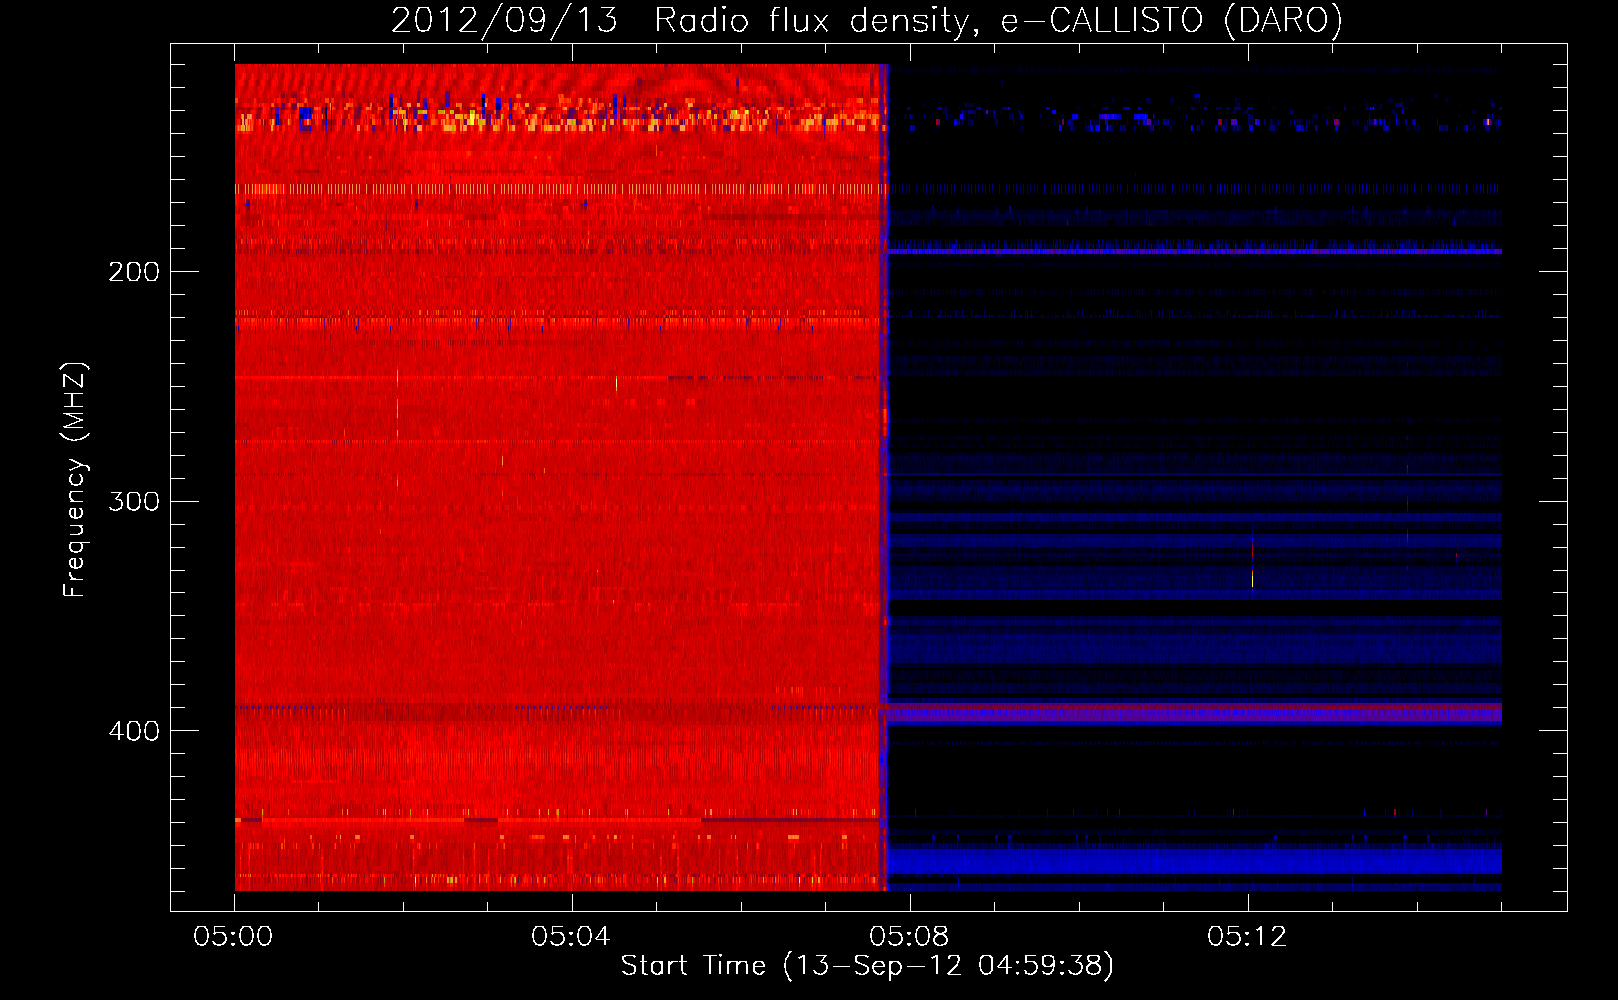Viewport: 1618px width, 1000px height.
Task: Click the 05:12 time tick label
Action: [1247, 936]
